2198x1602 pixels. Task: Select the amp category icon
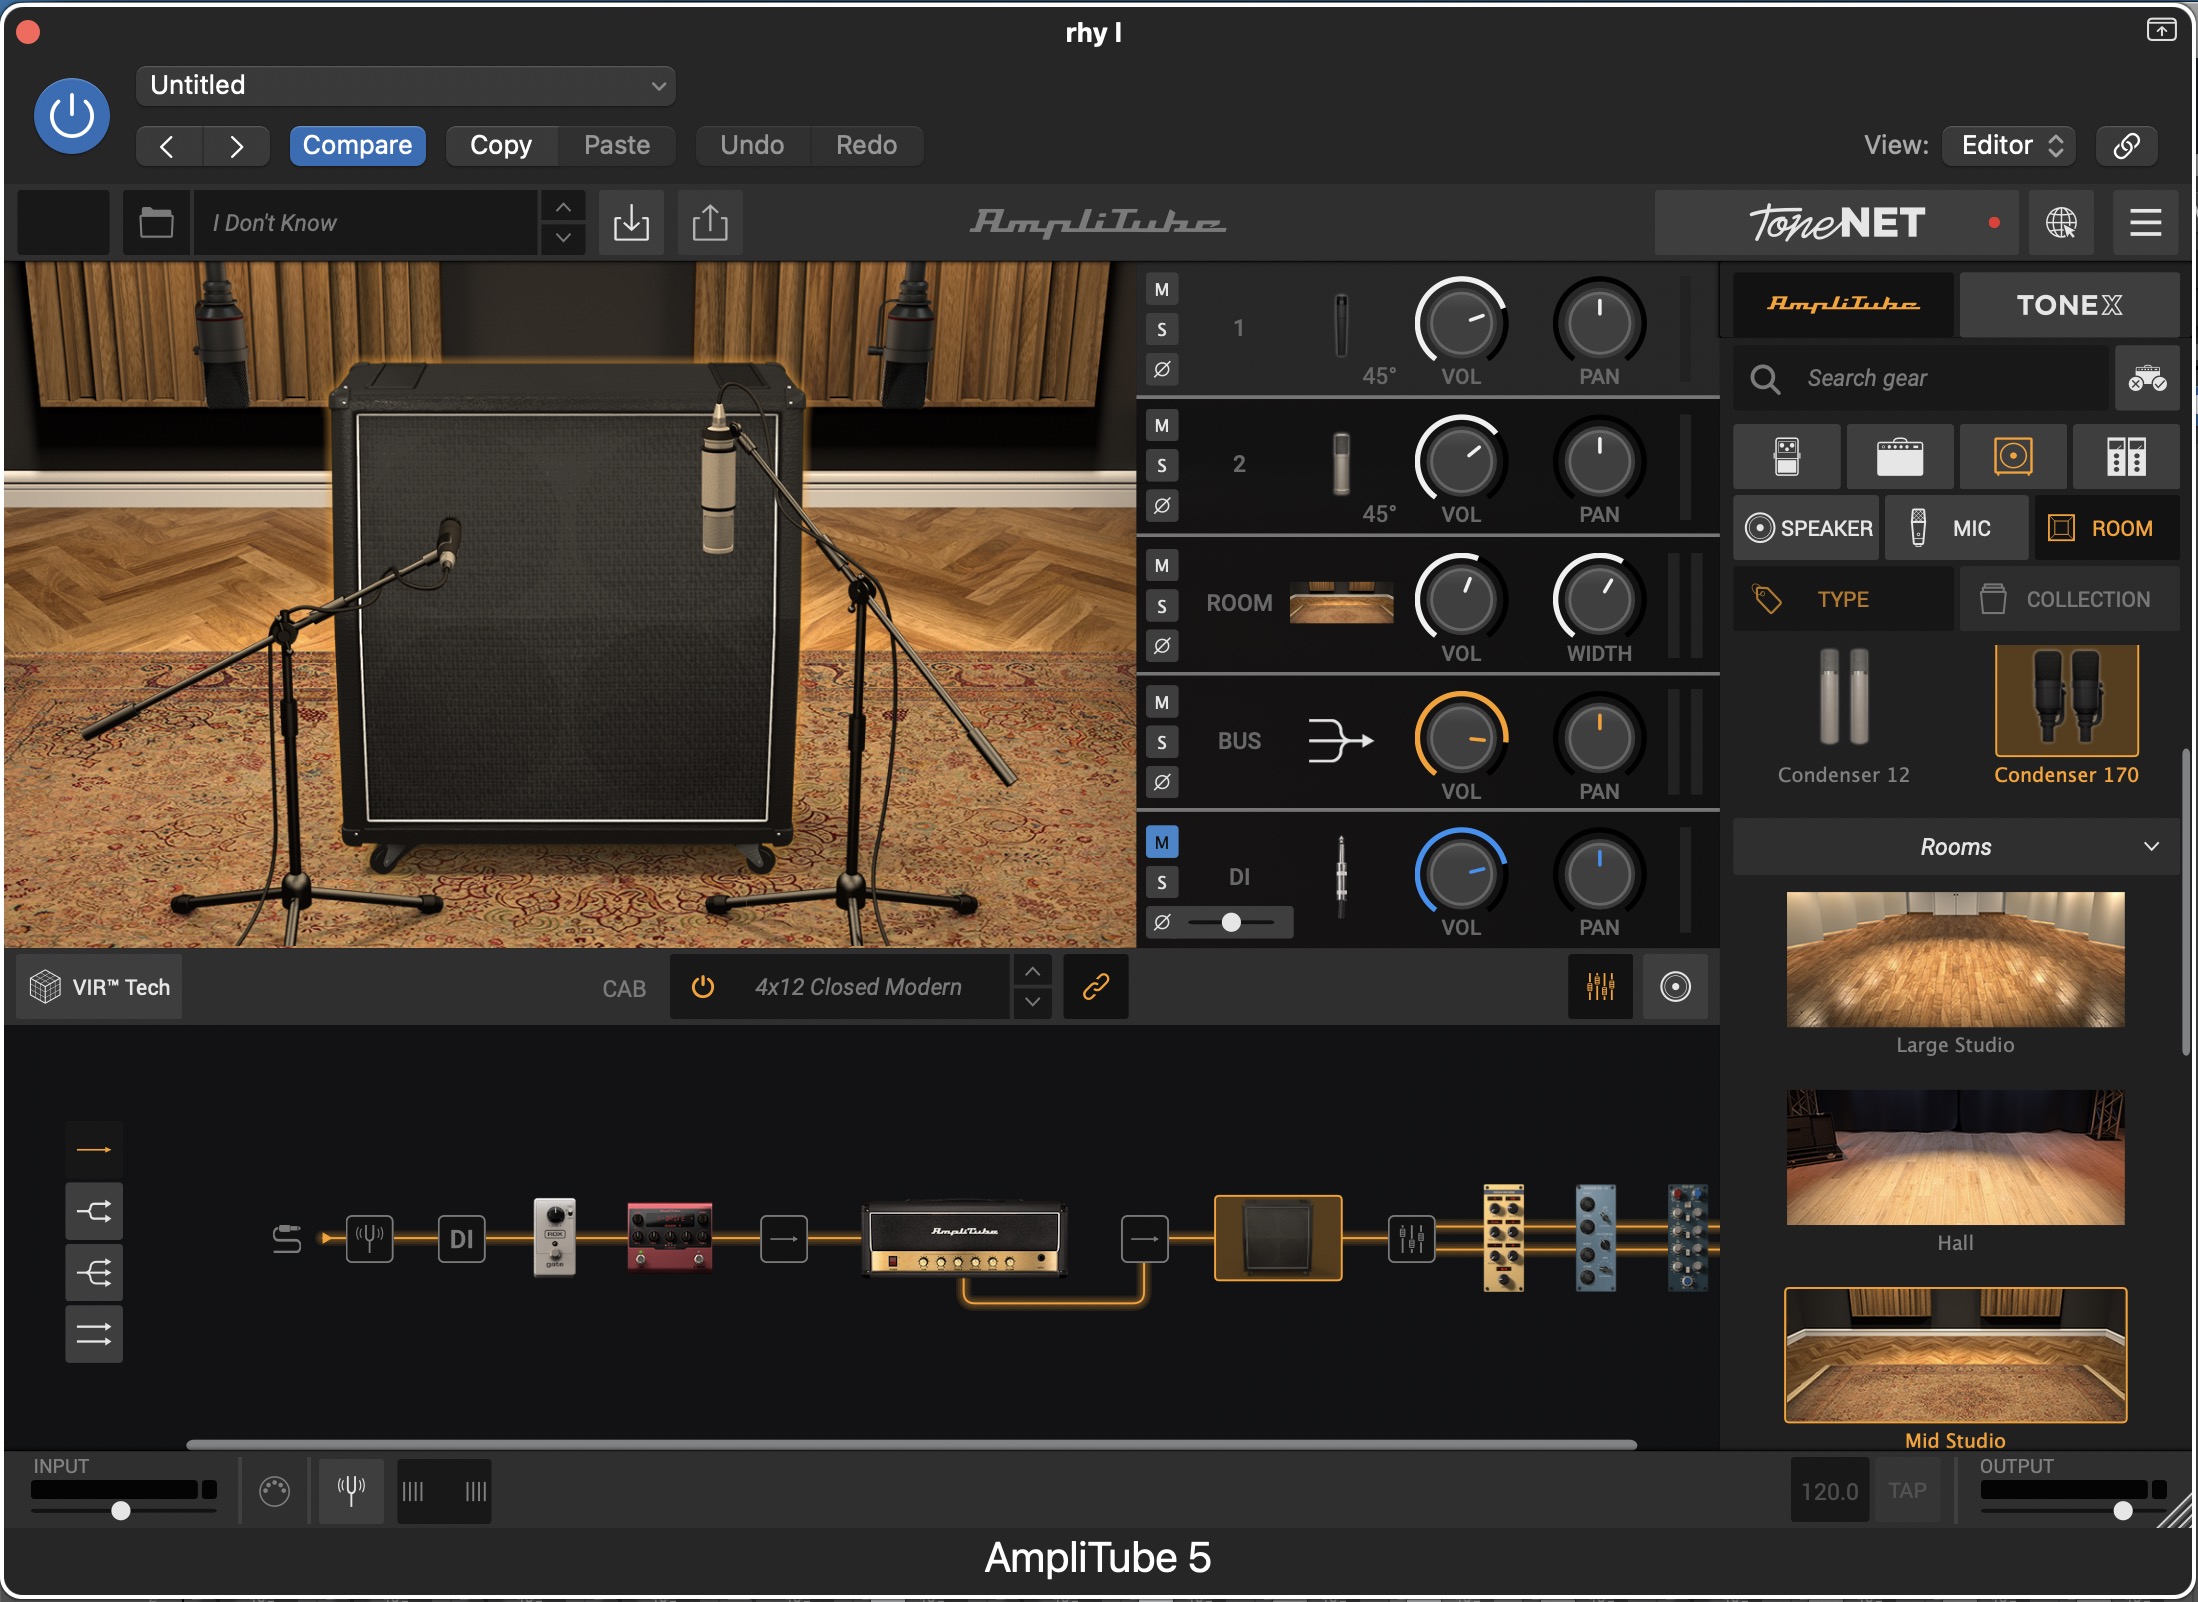coord(1900,456)
